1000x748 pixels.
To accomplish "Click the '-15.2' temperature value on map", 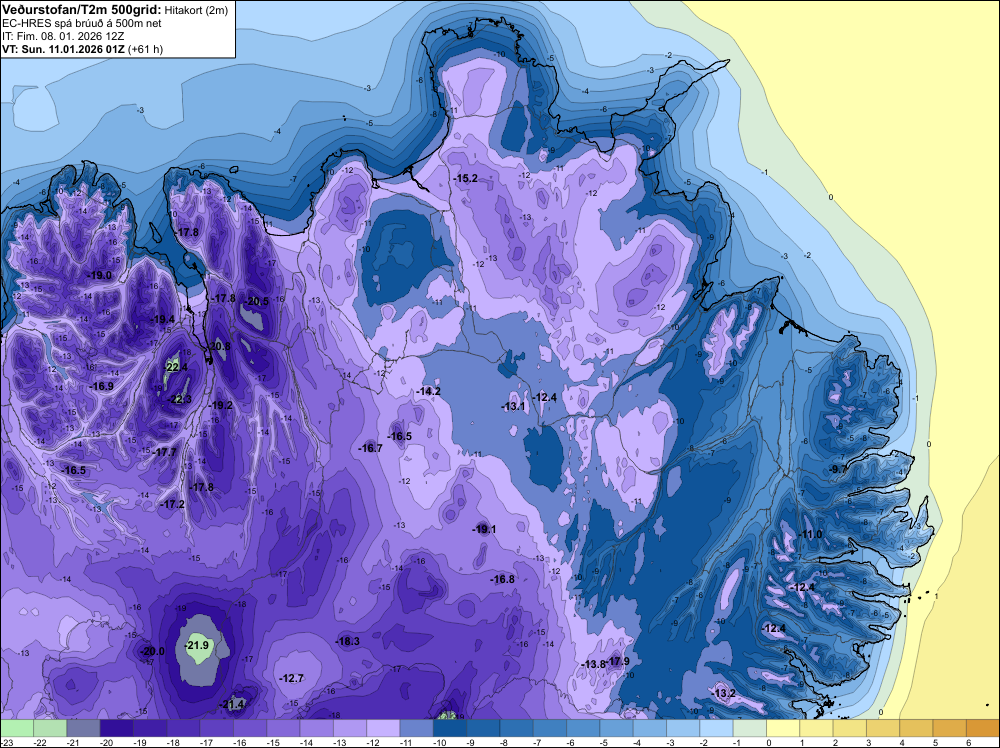I will (x=466, y=179).
